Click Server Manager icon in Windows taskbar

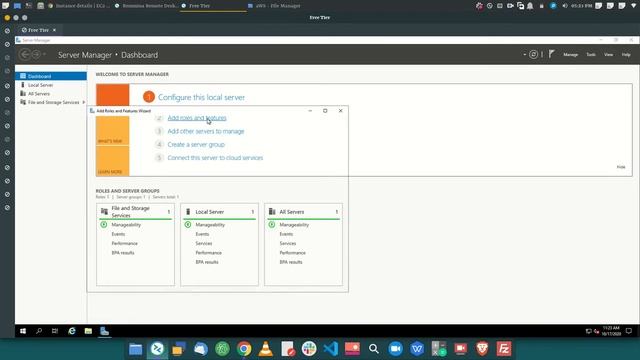[104, 331]
